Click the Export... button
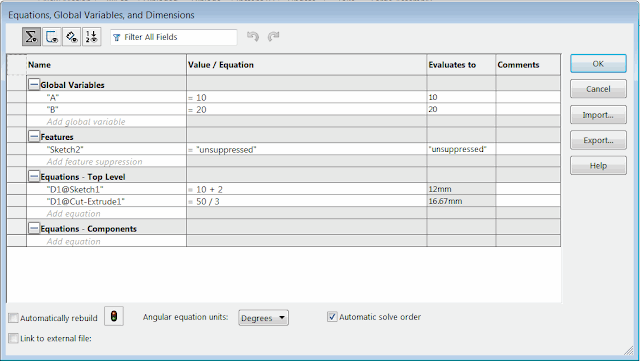This screenshot has height=361, width=640. (x=598, y=140)
